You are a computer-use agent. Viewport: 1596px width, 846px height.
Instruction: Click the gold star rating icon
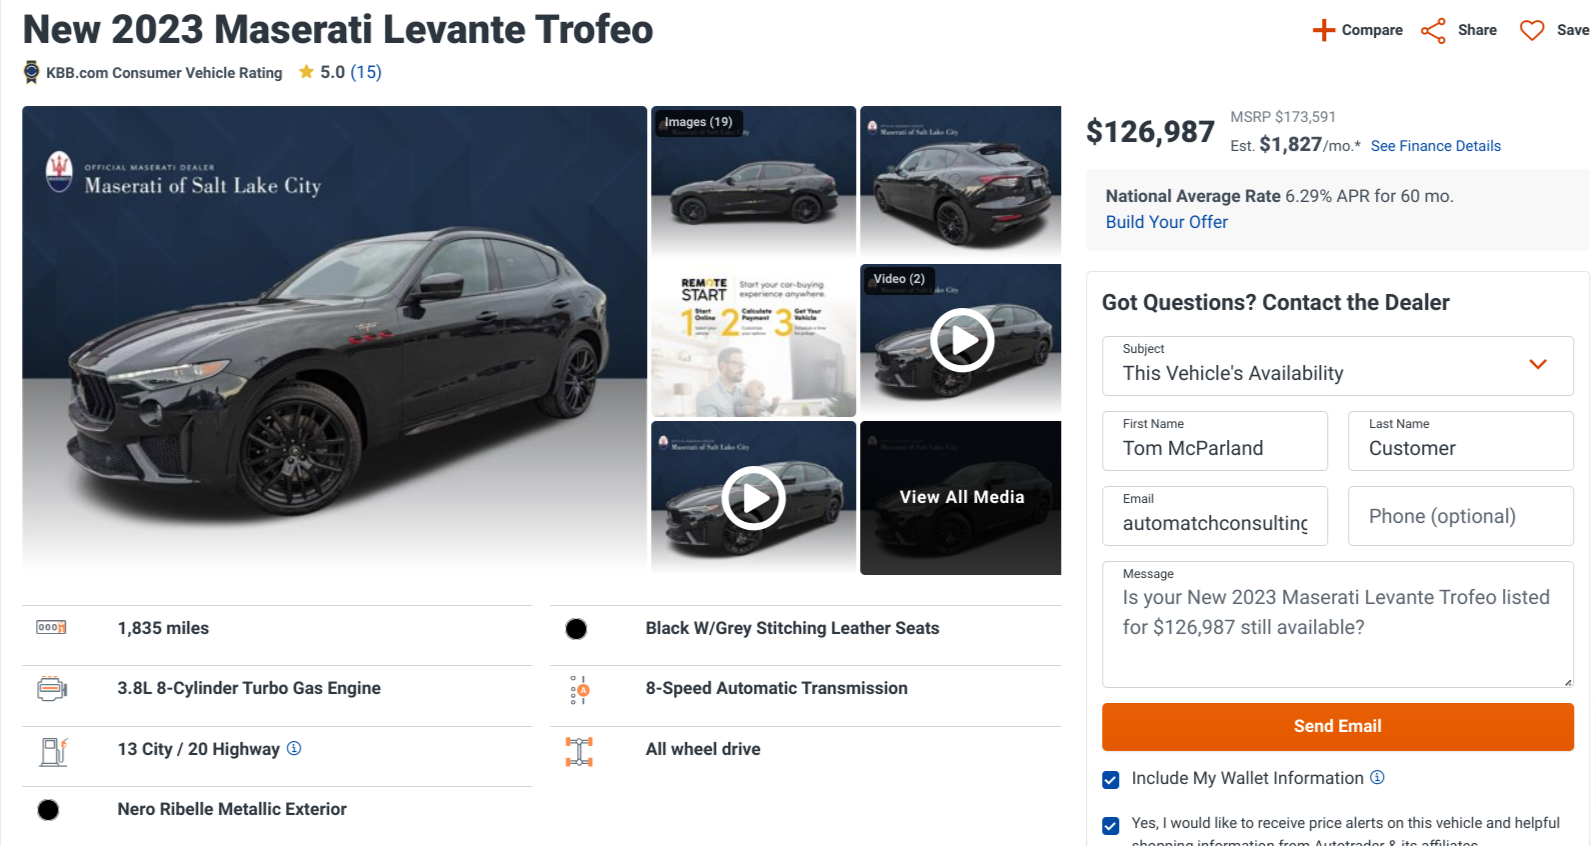coord(306,72)
